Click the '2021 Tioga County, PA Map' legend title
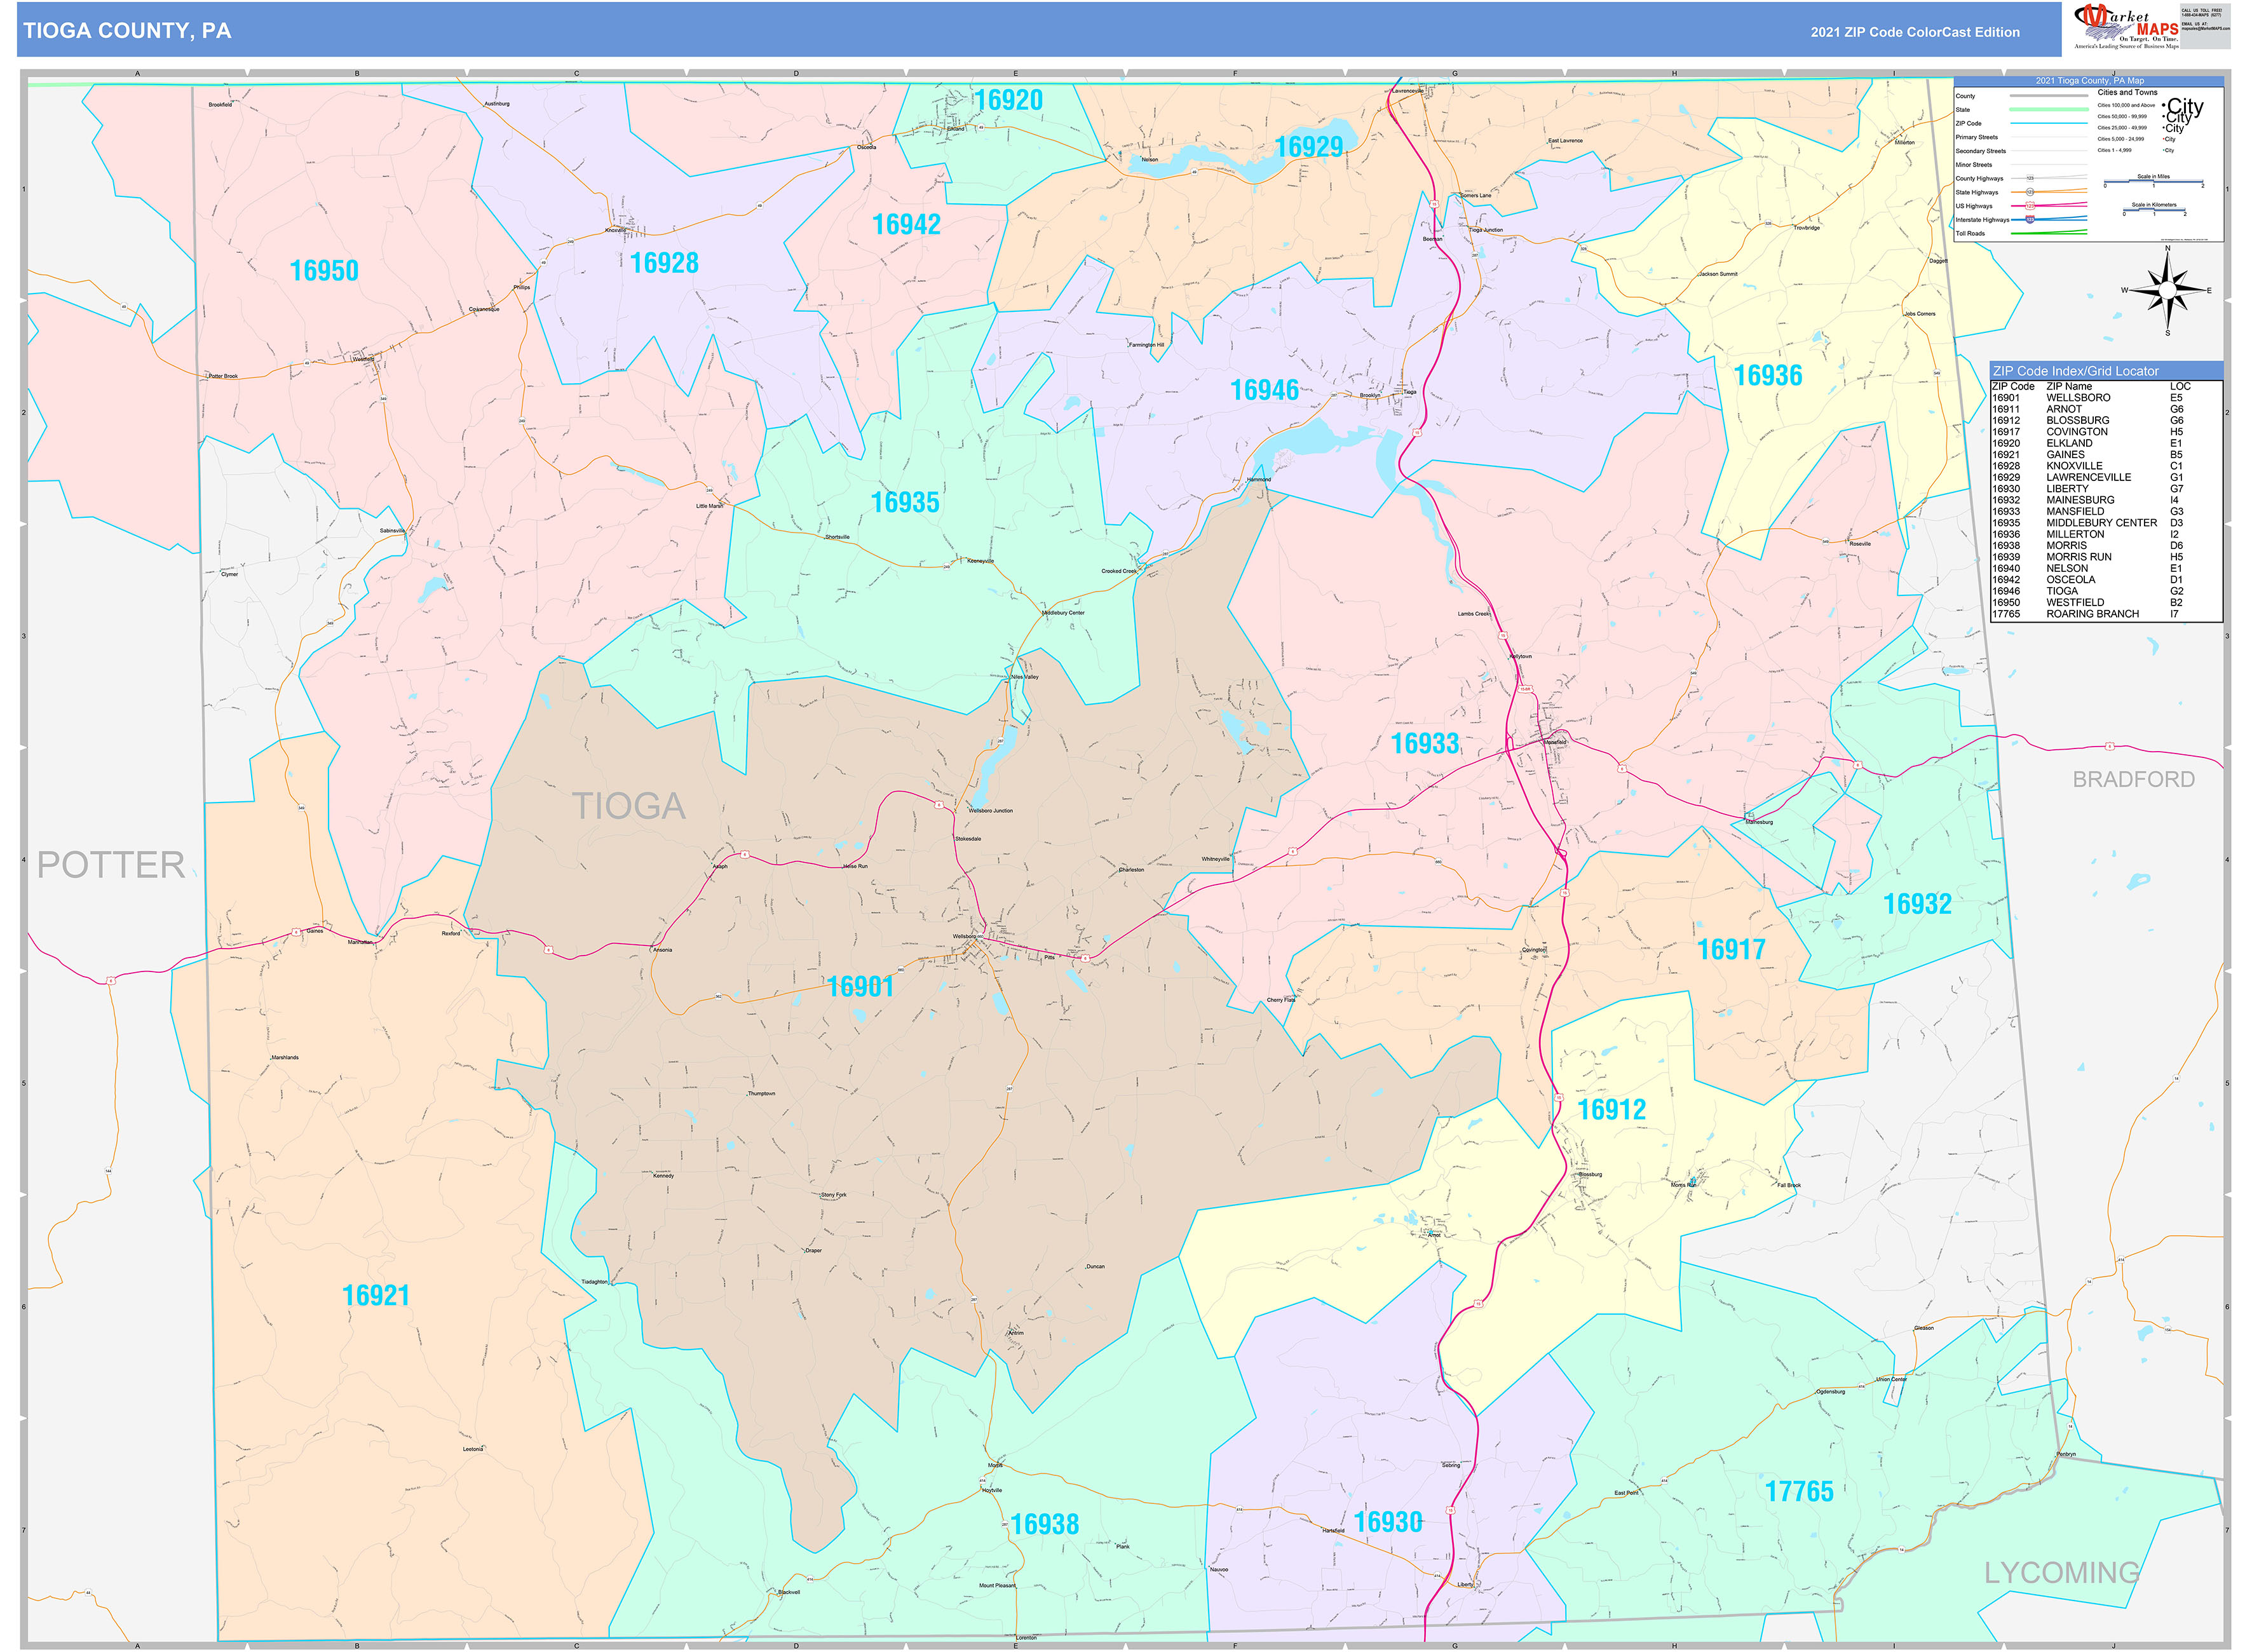 tap(2090, 81)
